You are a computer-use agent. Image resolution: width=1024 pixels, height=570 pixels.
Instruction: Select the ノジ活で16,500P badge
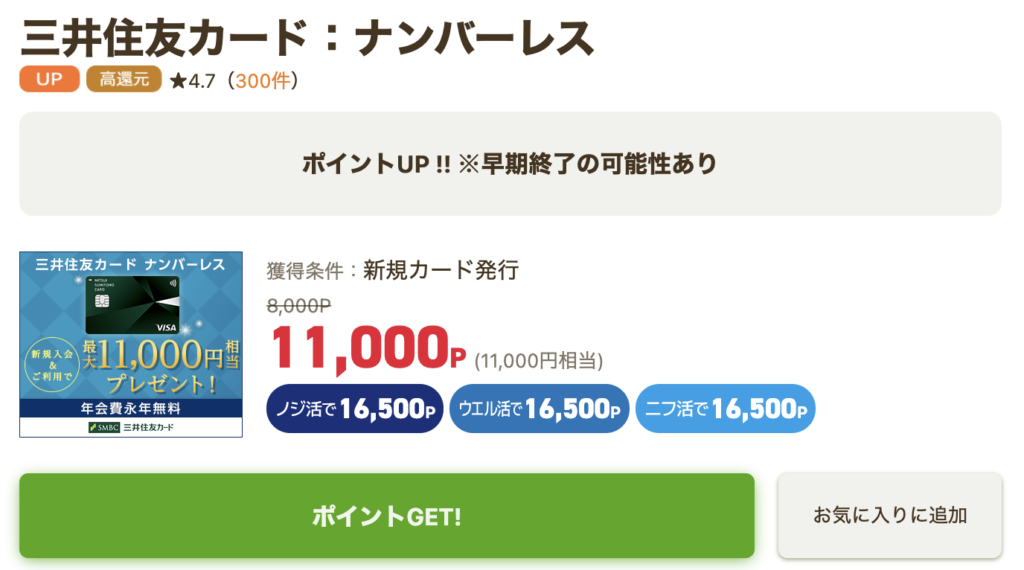point(355,409)
